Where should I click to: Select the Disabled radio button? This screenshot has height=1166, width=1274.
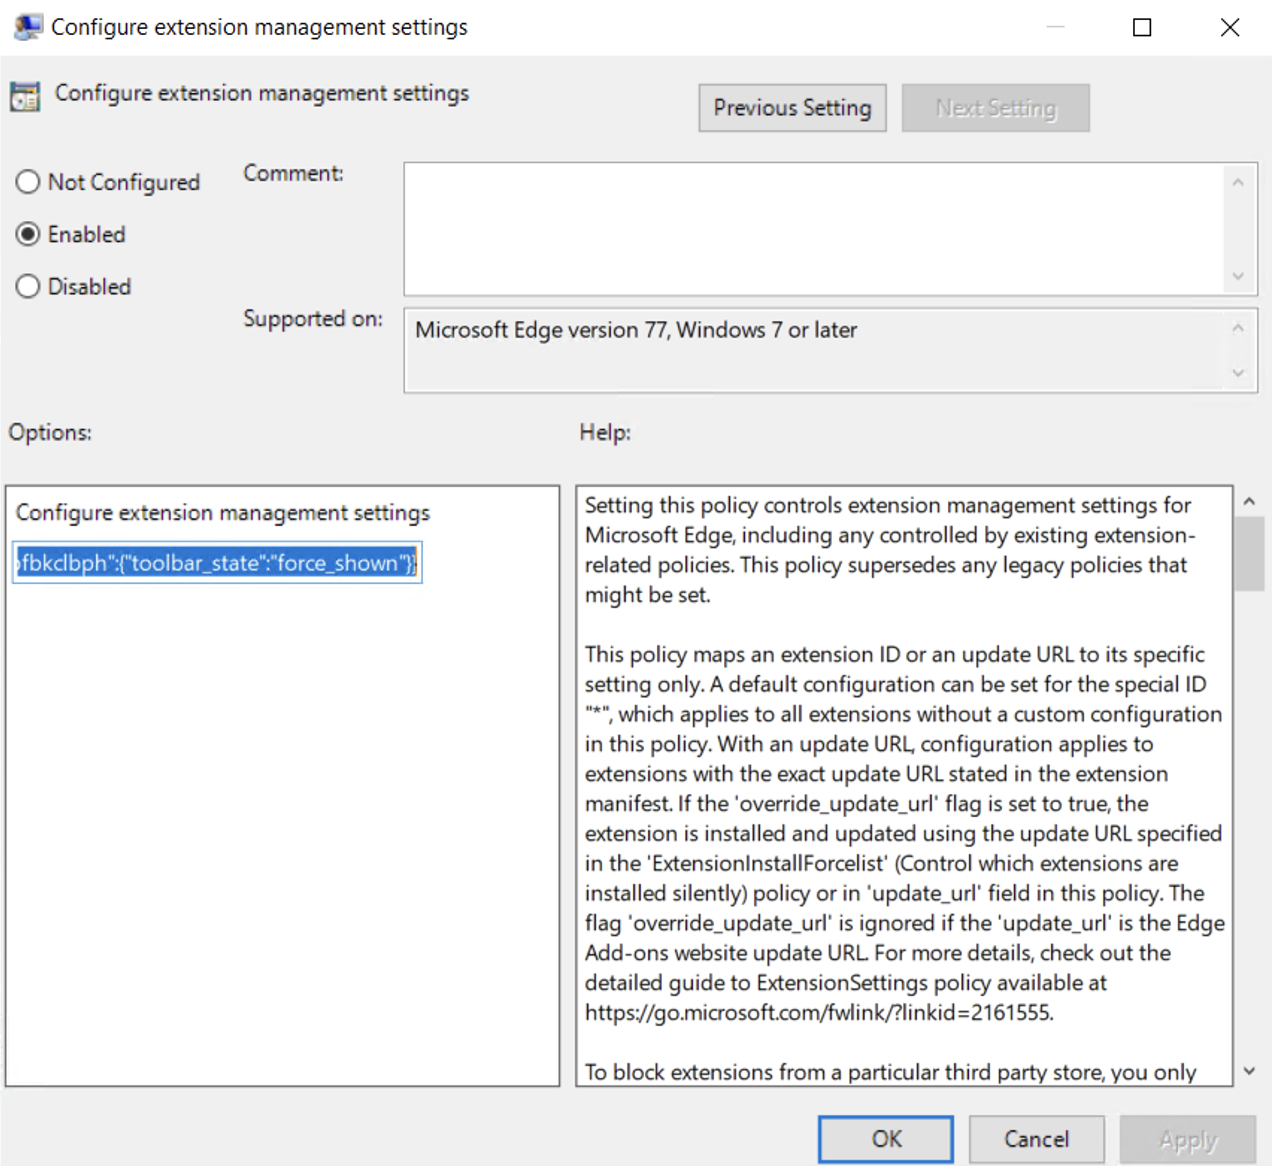click(28, 286)
